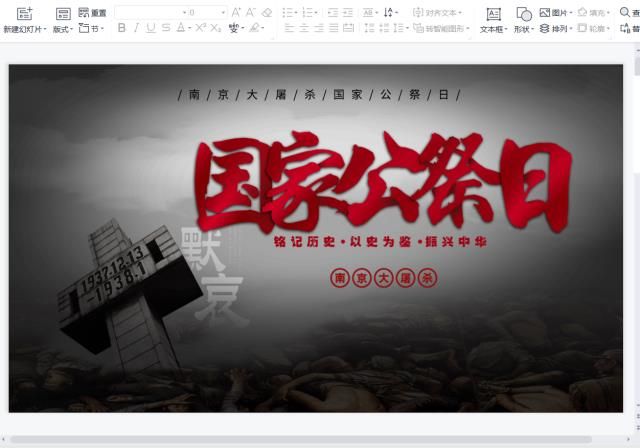This screenshot has height=448, width=640.
Task: Open the 文本框 dropdown arrow
Action: tap(506, 29)
